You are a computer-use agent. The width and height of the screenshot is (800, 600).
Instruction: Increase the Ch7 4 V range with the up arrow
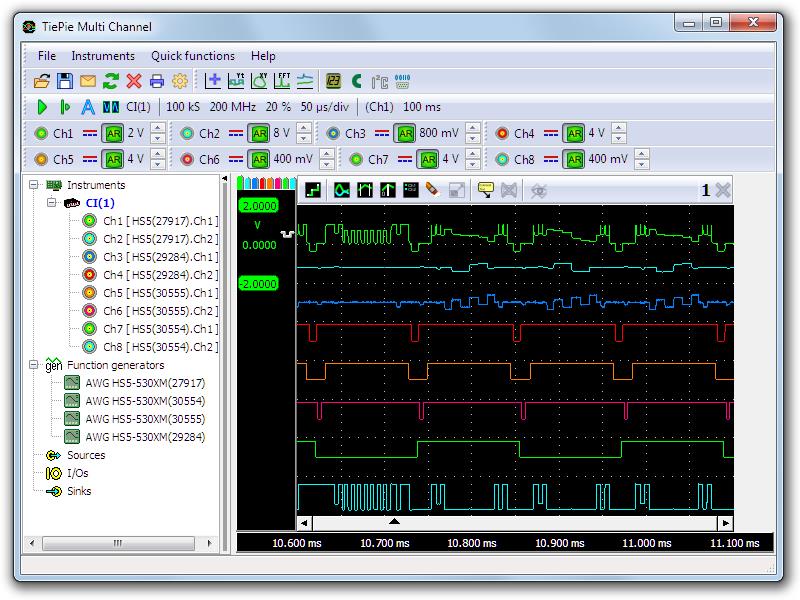tap(473, 155)
